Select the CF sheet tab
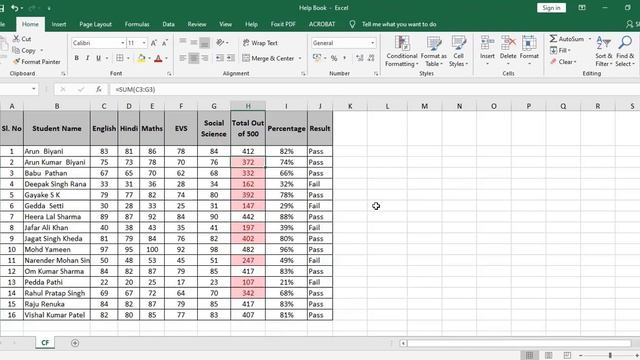This screenshot has width=640, height=360. pyautogui.click(x=45, y=343)
